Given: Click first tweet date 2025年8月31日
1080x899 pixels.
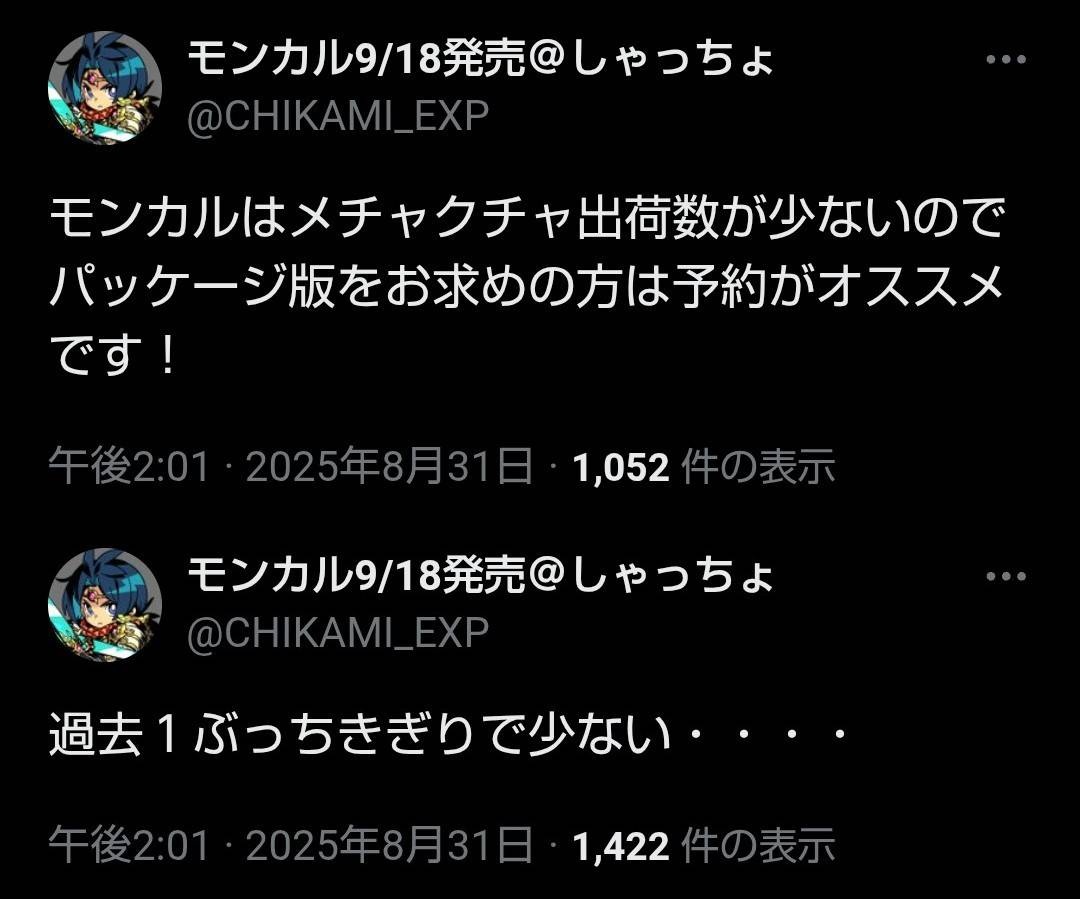Looking at the screenshot, I should click(x=389, y=466).
